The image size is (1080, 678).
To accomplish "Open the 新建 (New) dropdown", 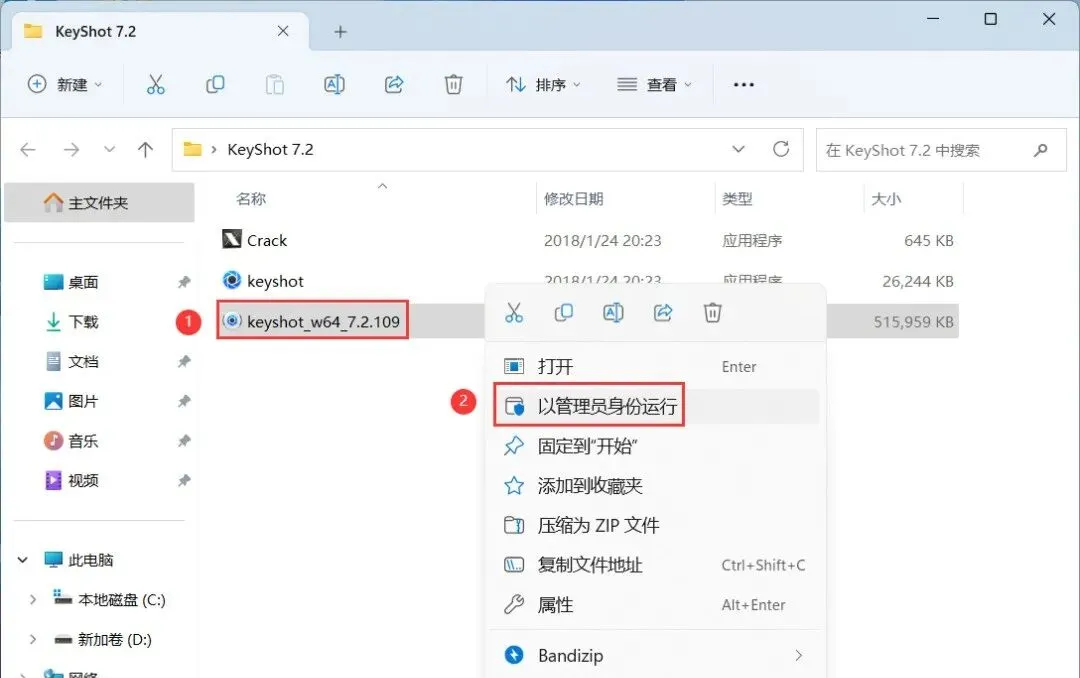I will coord(65,85).
